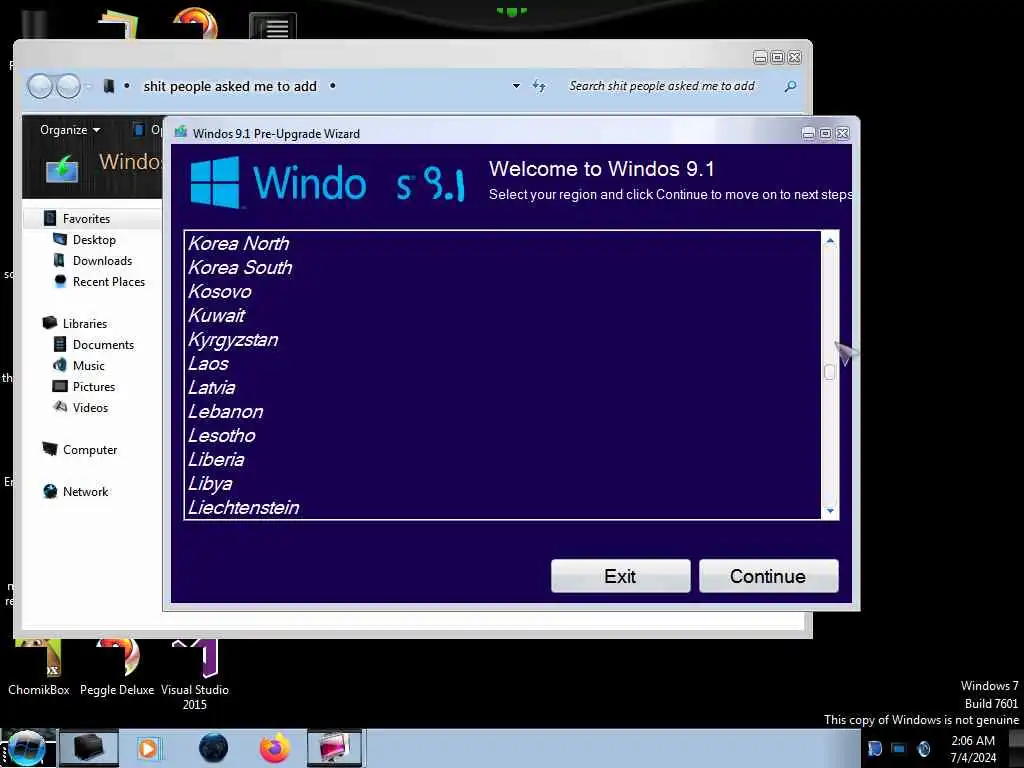This screenshot has height=768, width=1024.
Task: Click region list scroll up arrow
Action: [830, 240]
